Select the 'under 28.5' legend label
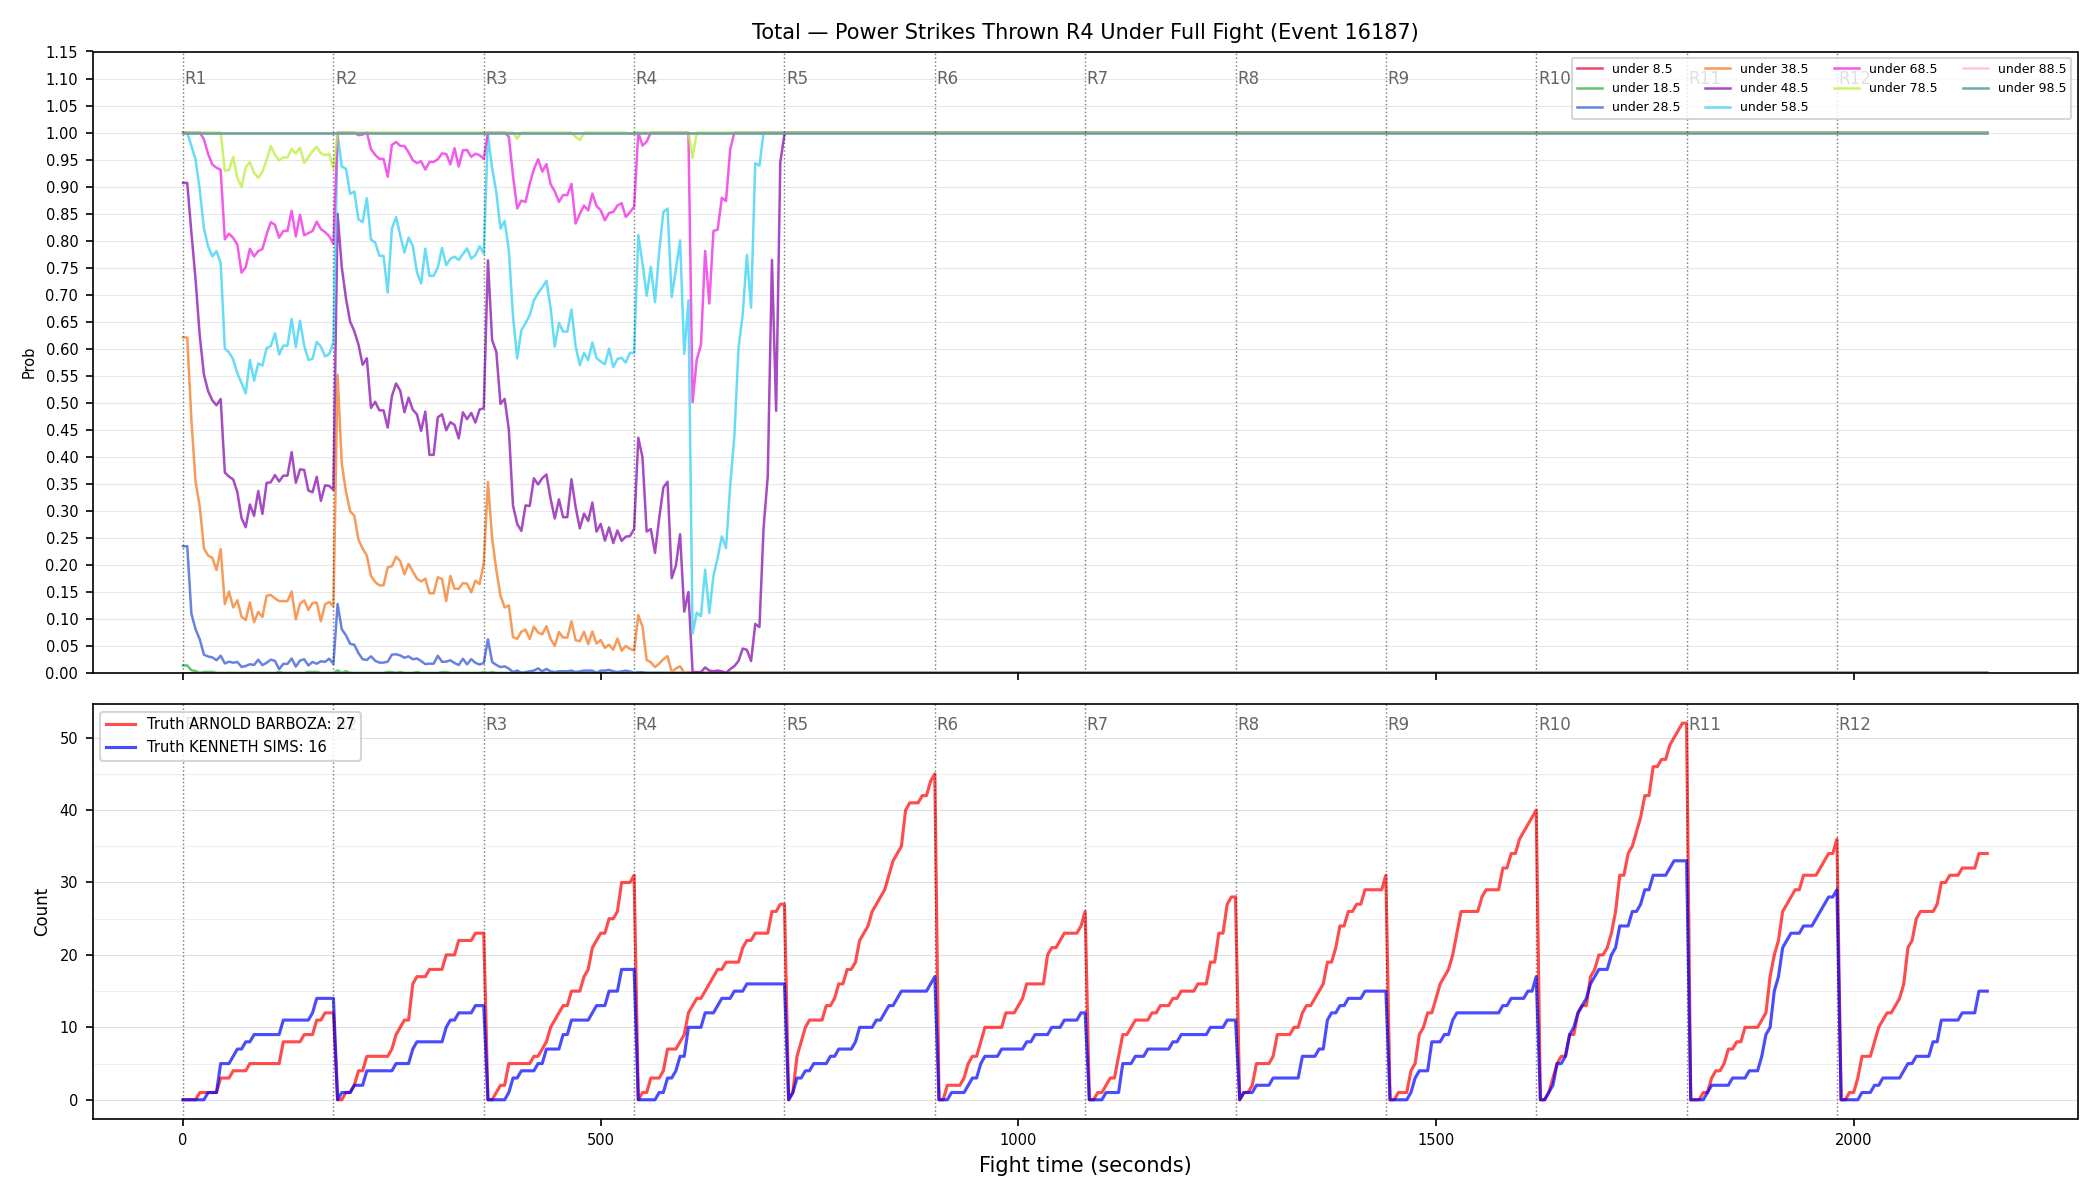The image size is (2100, 1200). coord(1645,107)
